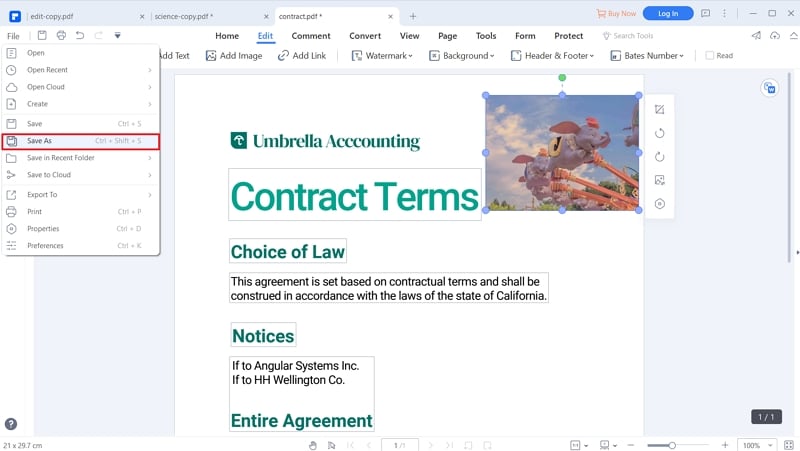
Task: Select the hand tool in status bar
Action: (313, 445)
